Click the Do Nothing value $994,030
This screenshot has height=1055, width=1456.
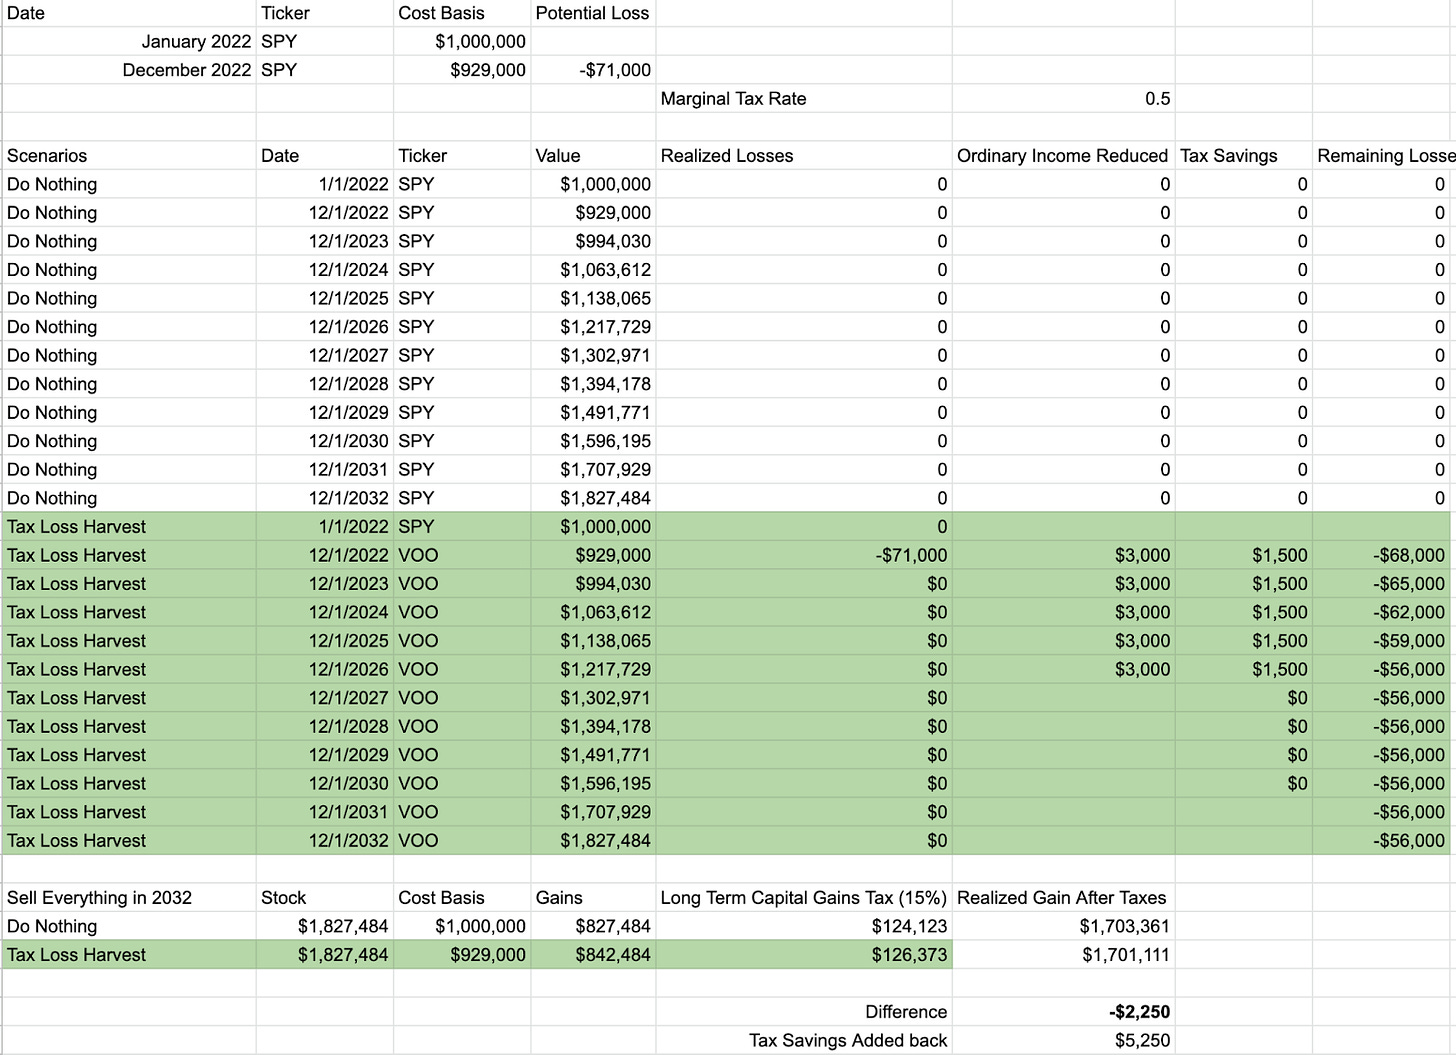(x=594, y=241)
